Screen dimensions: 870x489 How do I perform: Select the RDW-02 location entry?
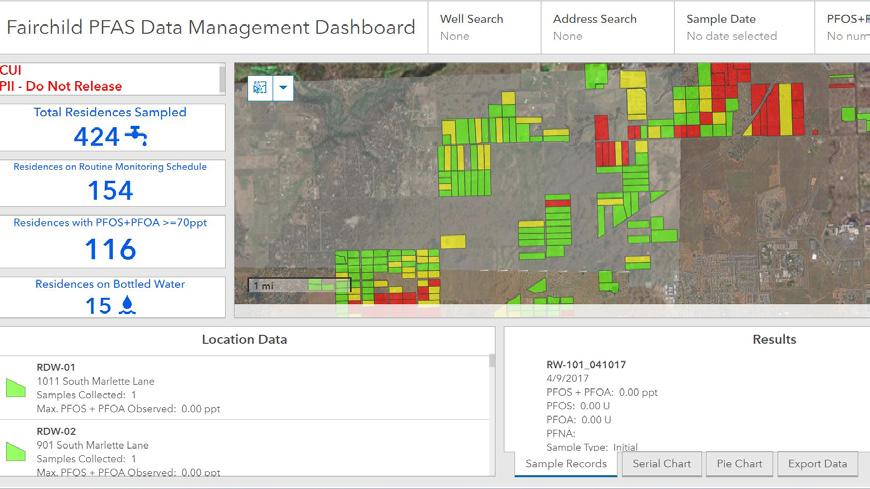tap(245, 448)
